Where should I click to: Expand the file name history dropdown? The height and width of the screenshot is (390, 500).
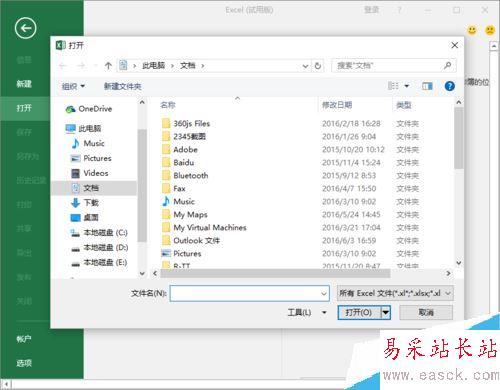323,294
